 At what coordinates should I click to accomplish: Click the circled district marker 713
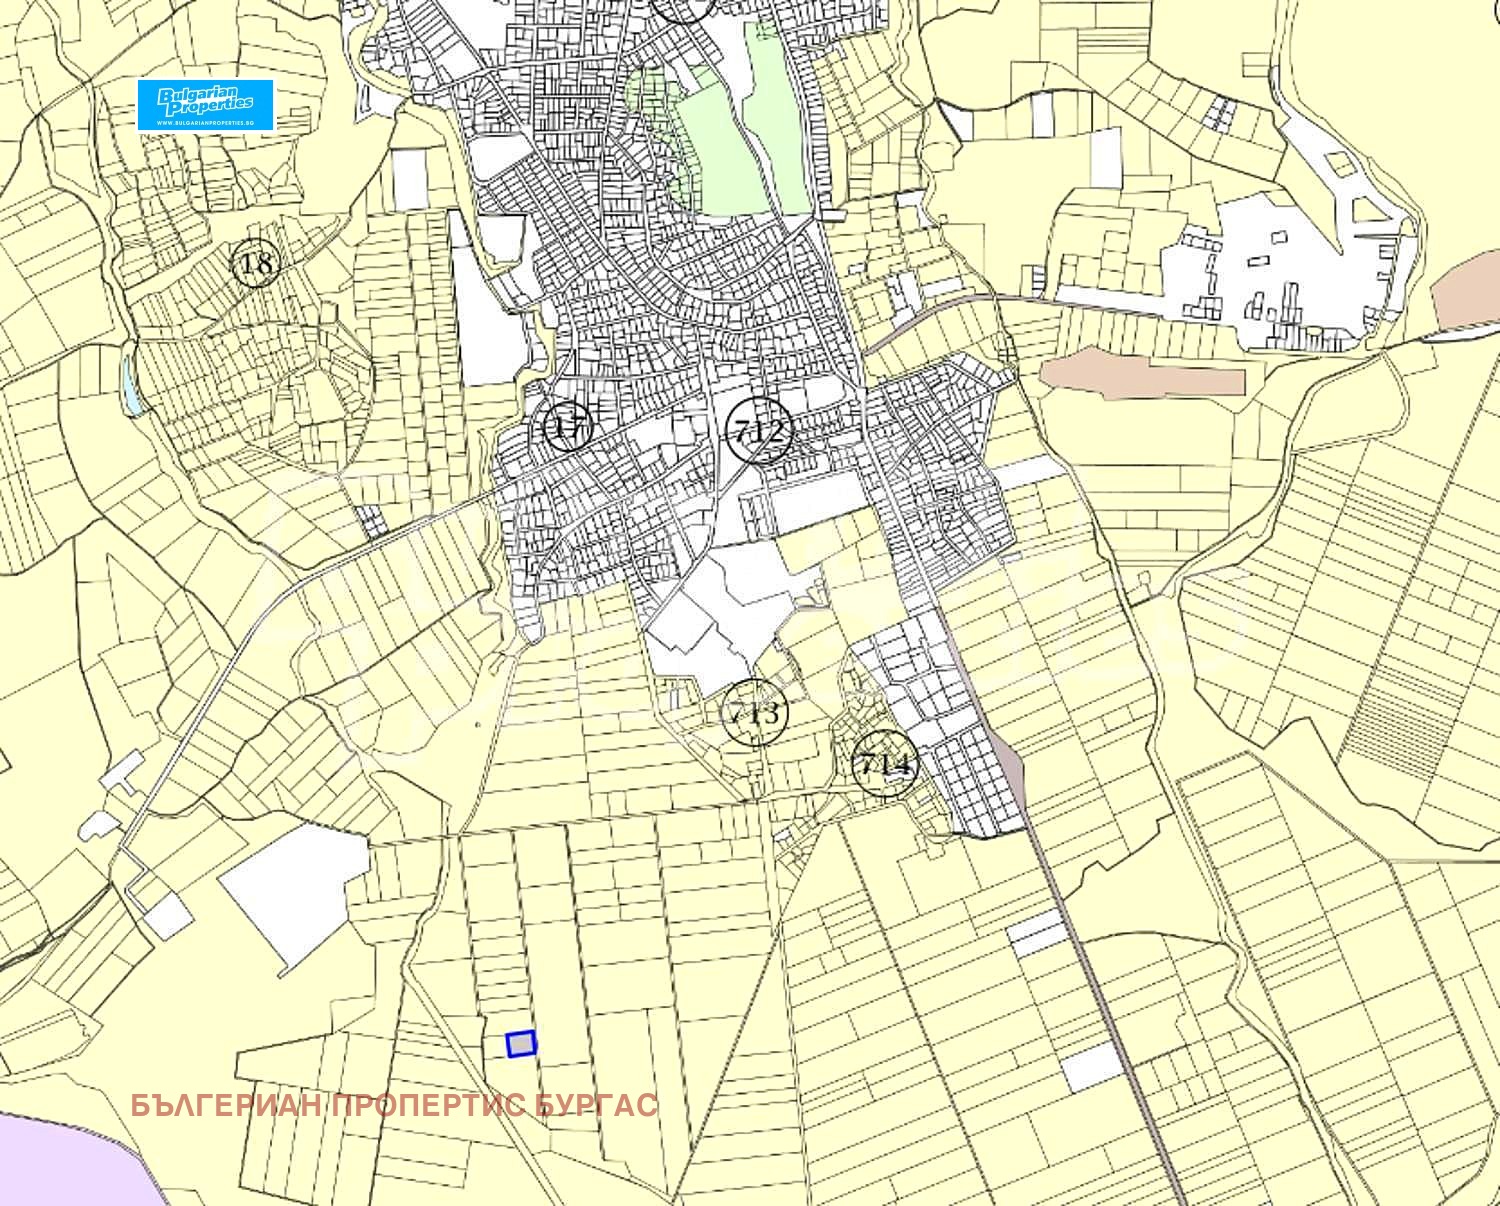pos(754,714)
